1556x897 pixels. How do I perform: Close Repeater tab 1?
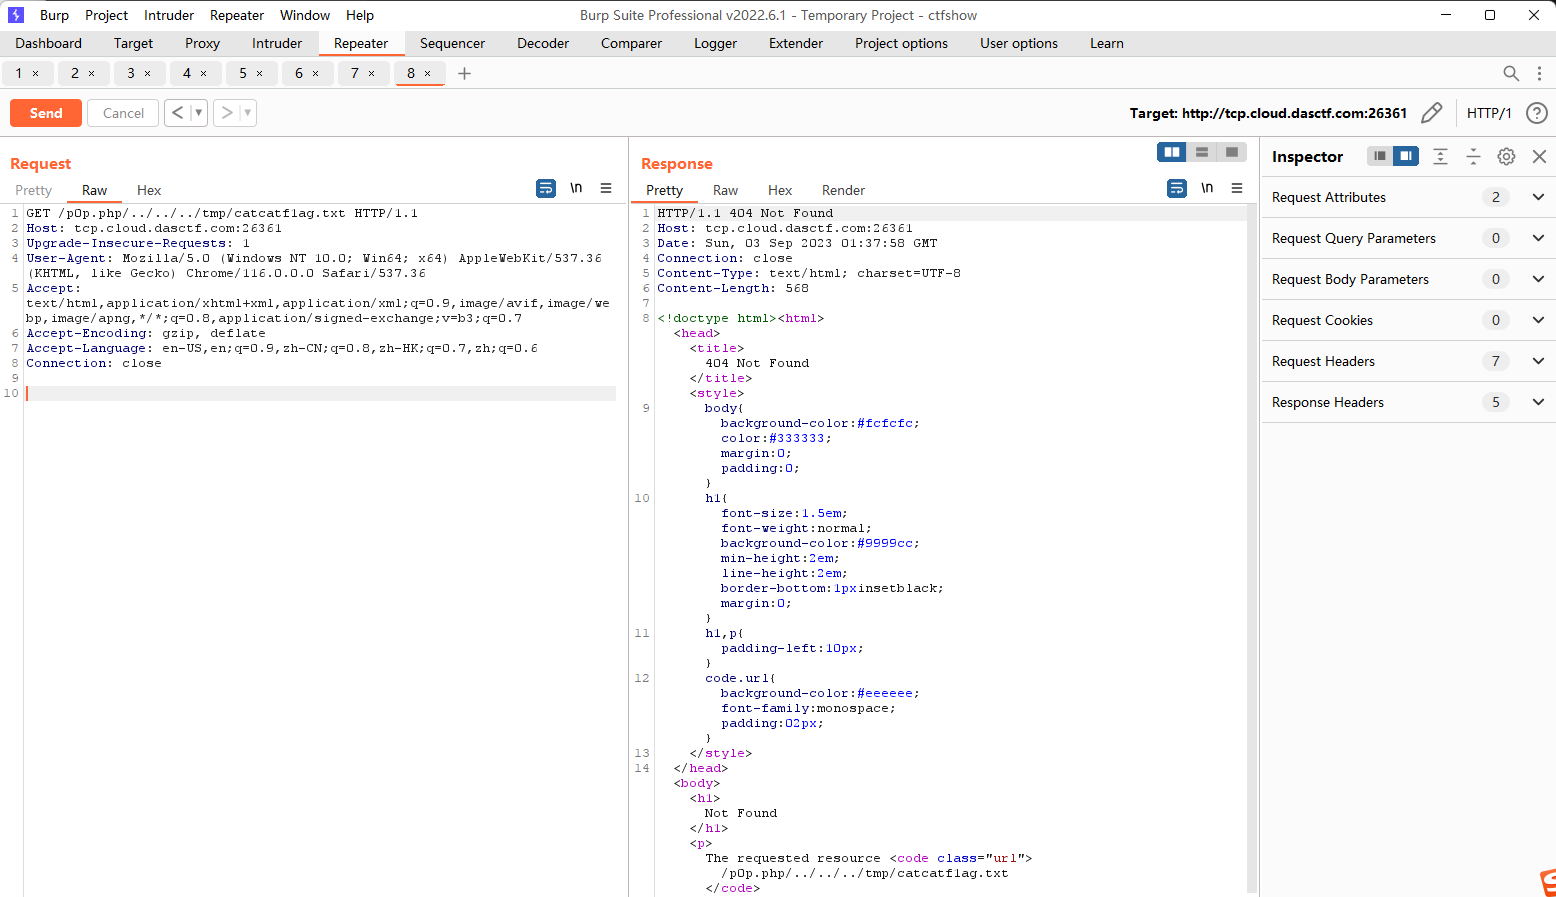[x=35, y=73]
